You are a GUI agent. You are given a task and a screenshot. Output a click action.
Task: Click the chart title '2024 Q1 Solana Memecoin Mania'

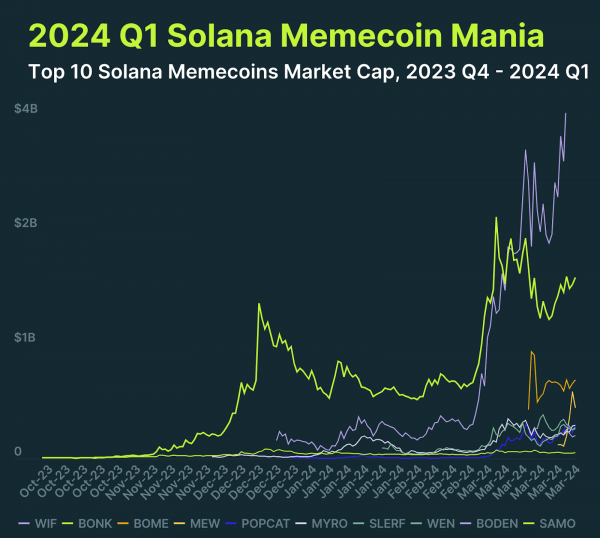(x=287, y=37)
